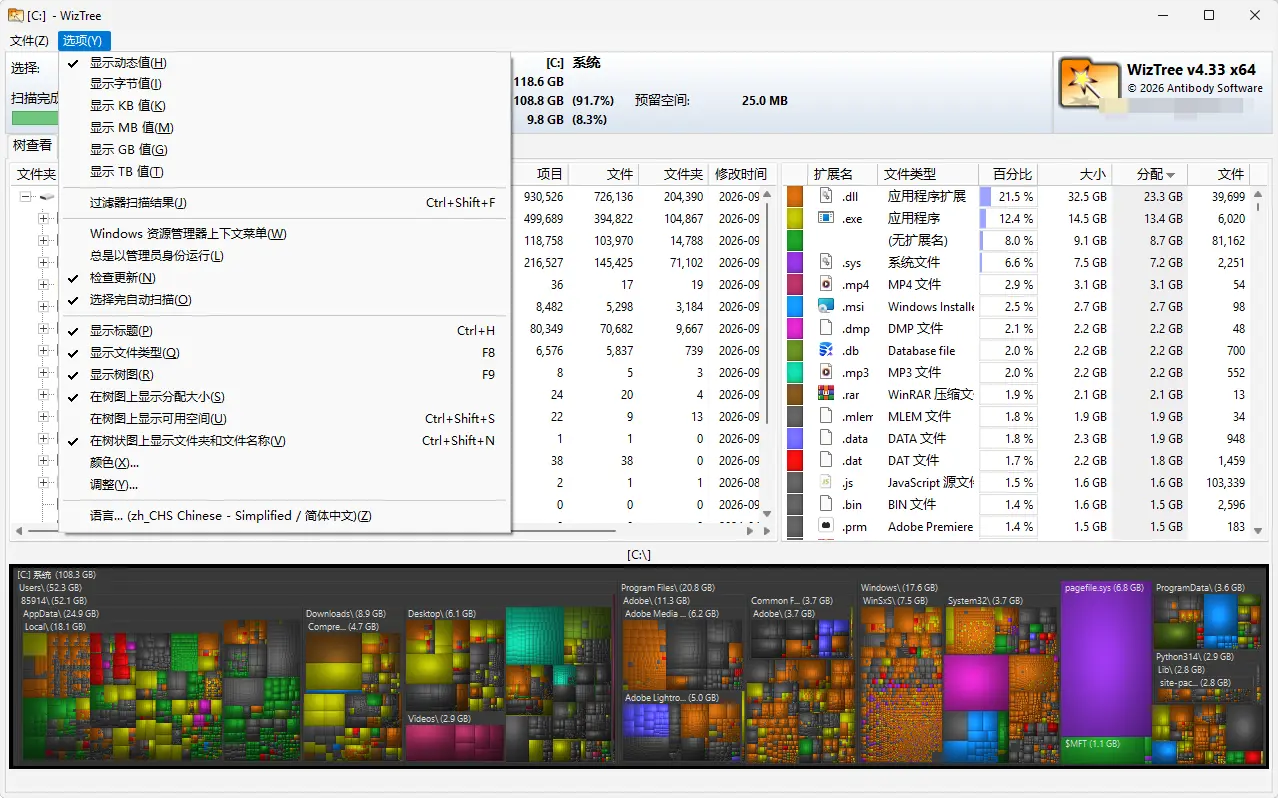This screenshot has height=798, width=1278.
Task: Open 颜色(X)... settings entry
Action: tap(285, 463)
